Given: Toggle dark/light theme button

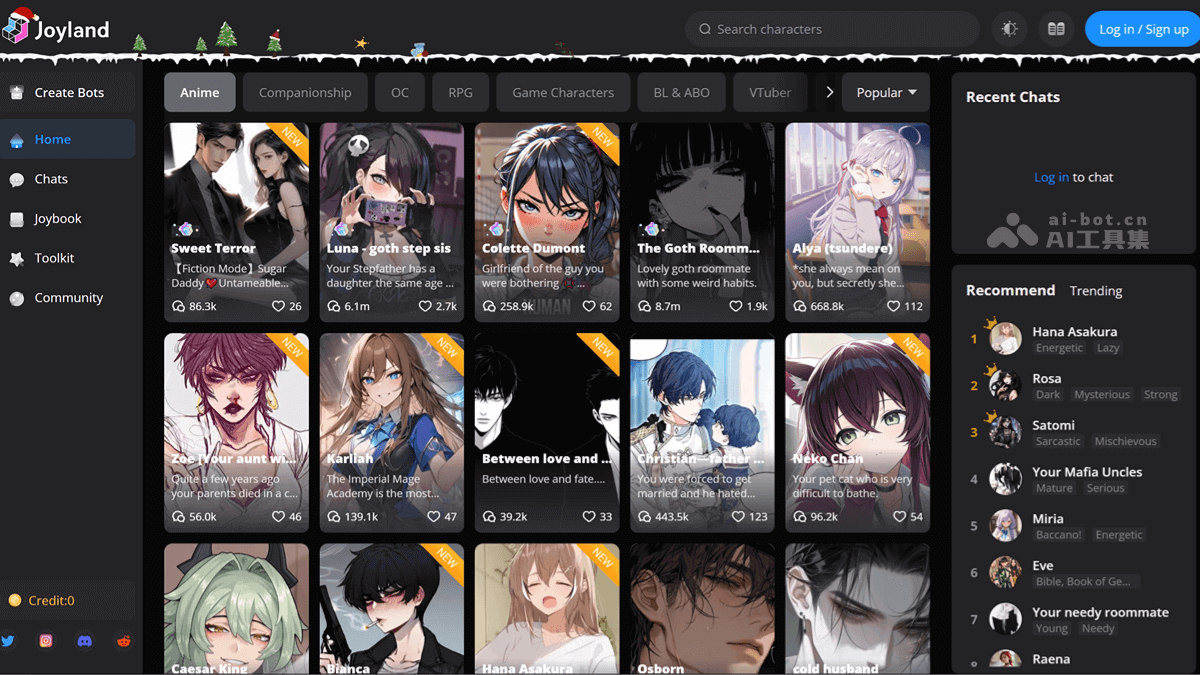Looking at the screenshot, I should tap(1010, 29).
